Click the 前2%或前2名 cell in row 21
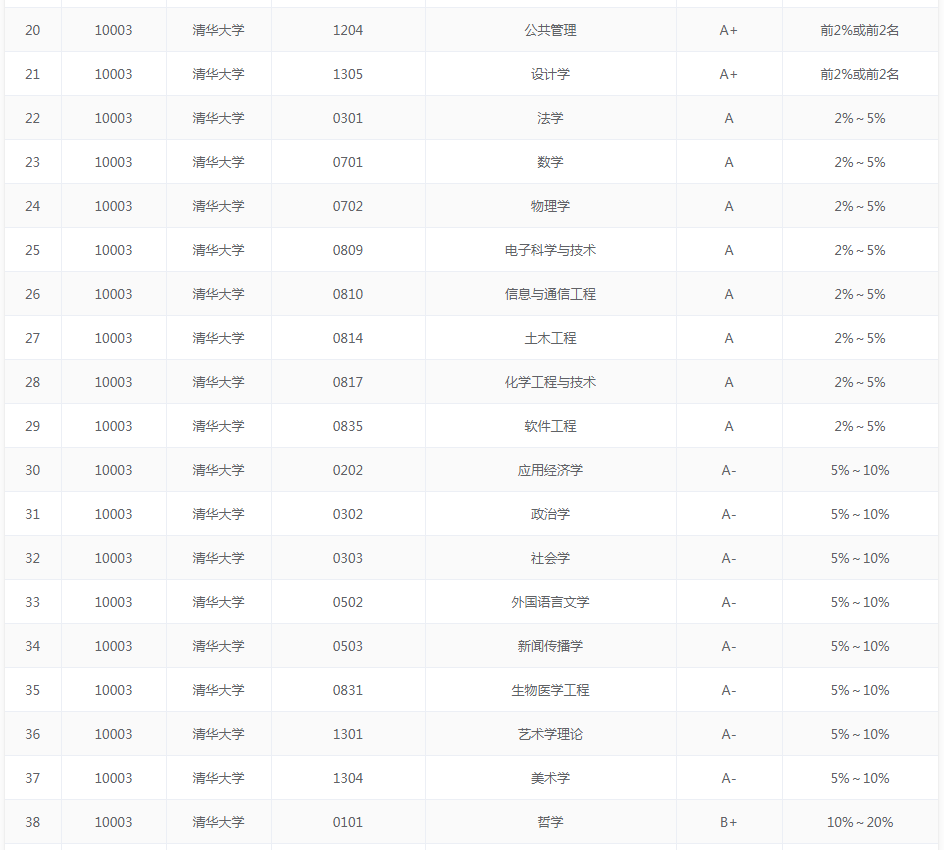This screenshot has width=944, height=850. tap(860, 74)
